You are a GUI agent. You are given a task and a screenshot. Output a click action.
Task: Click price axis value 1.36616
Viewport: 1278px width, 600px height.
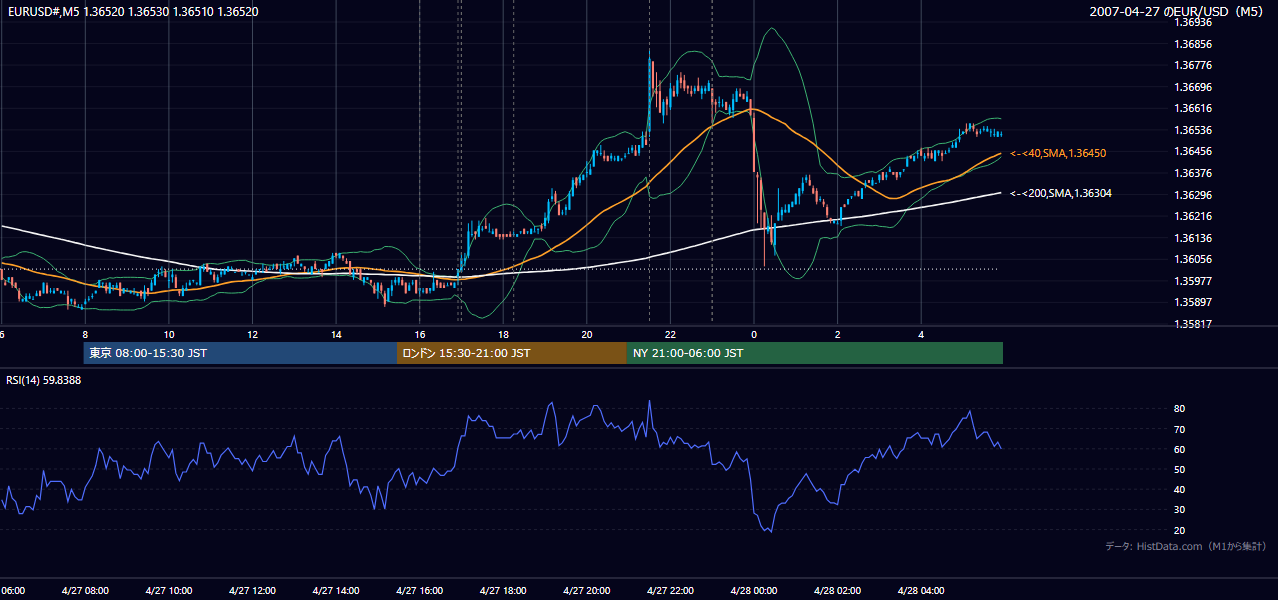1193,108
